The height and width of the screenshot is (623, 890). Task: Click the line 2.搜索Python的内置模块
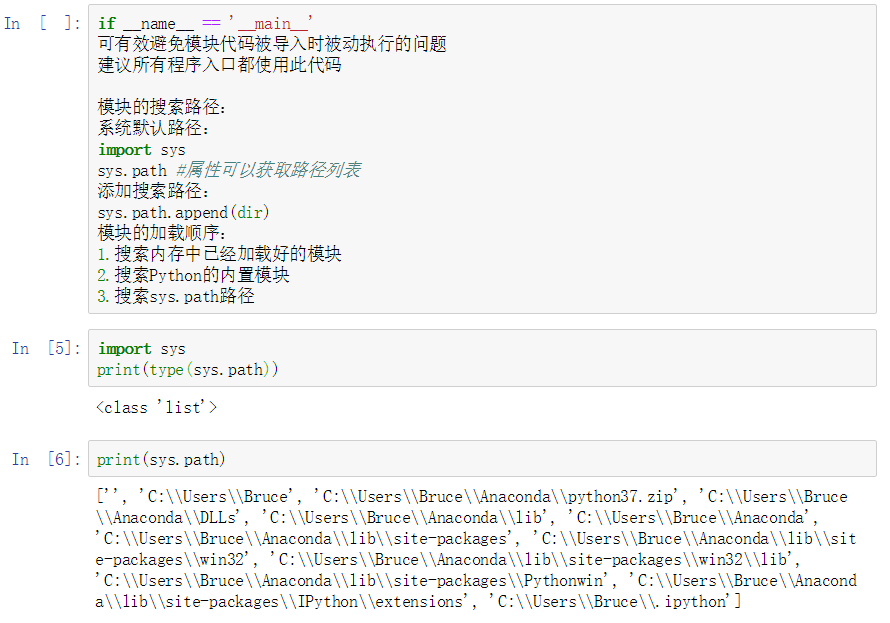(x=193, y=275)
